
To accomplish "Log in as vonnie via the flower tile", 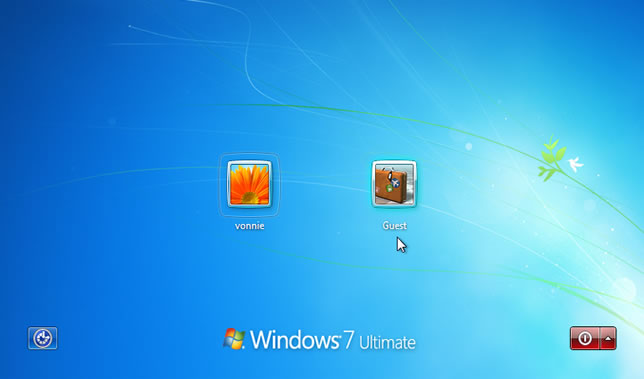I will pos(249,184).
